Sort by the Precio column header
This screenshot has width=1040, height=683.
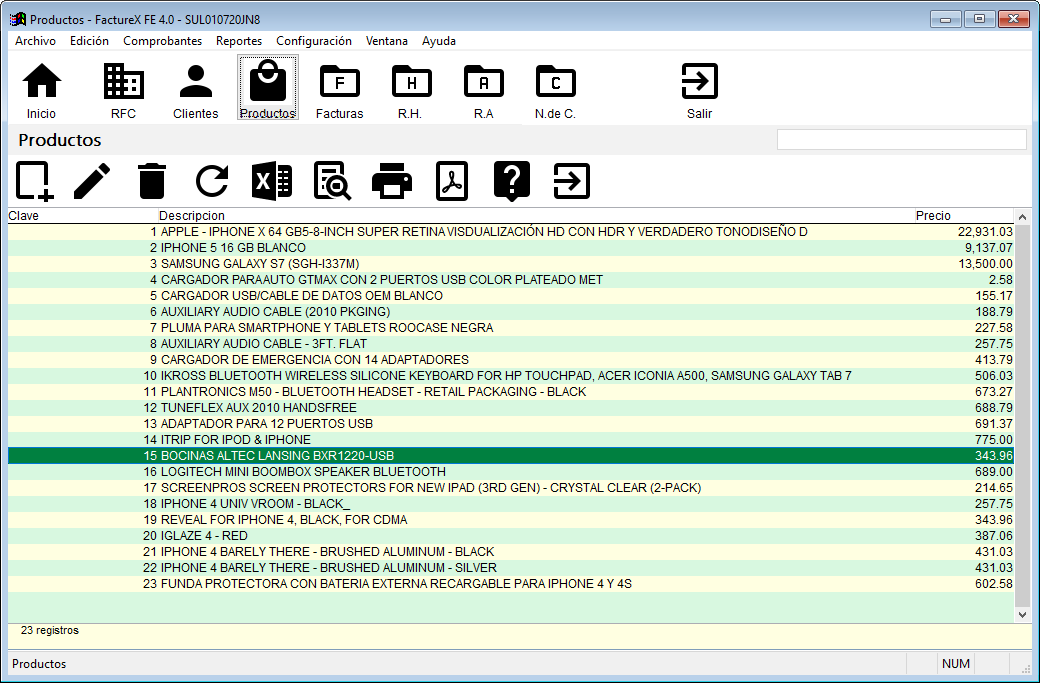[933, 216]
